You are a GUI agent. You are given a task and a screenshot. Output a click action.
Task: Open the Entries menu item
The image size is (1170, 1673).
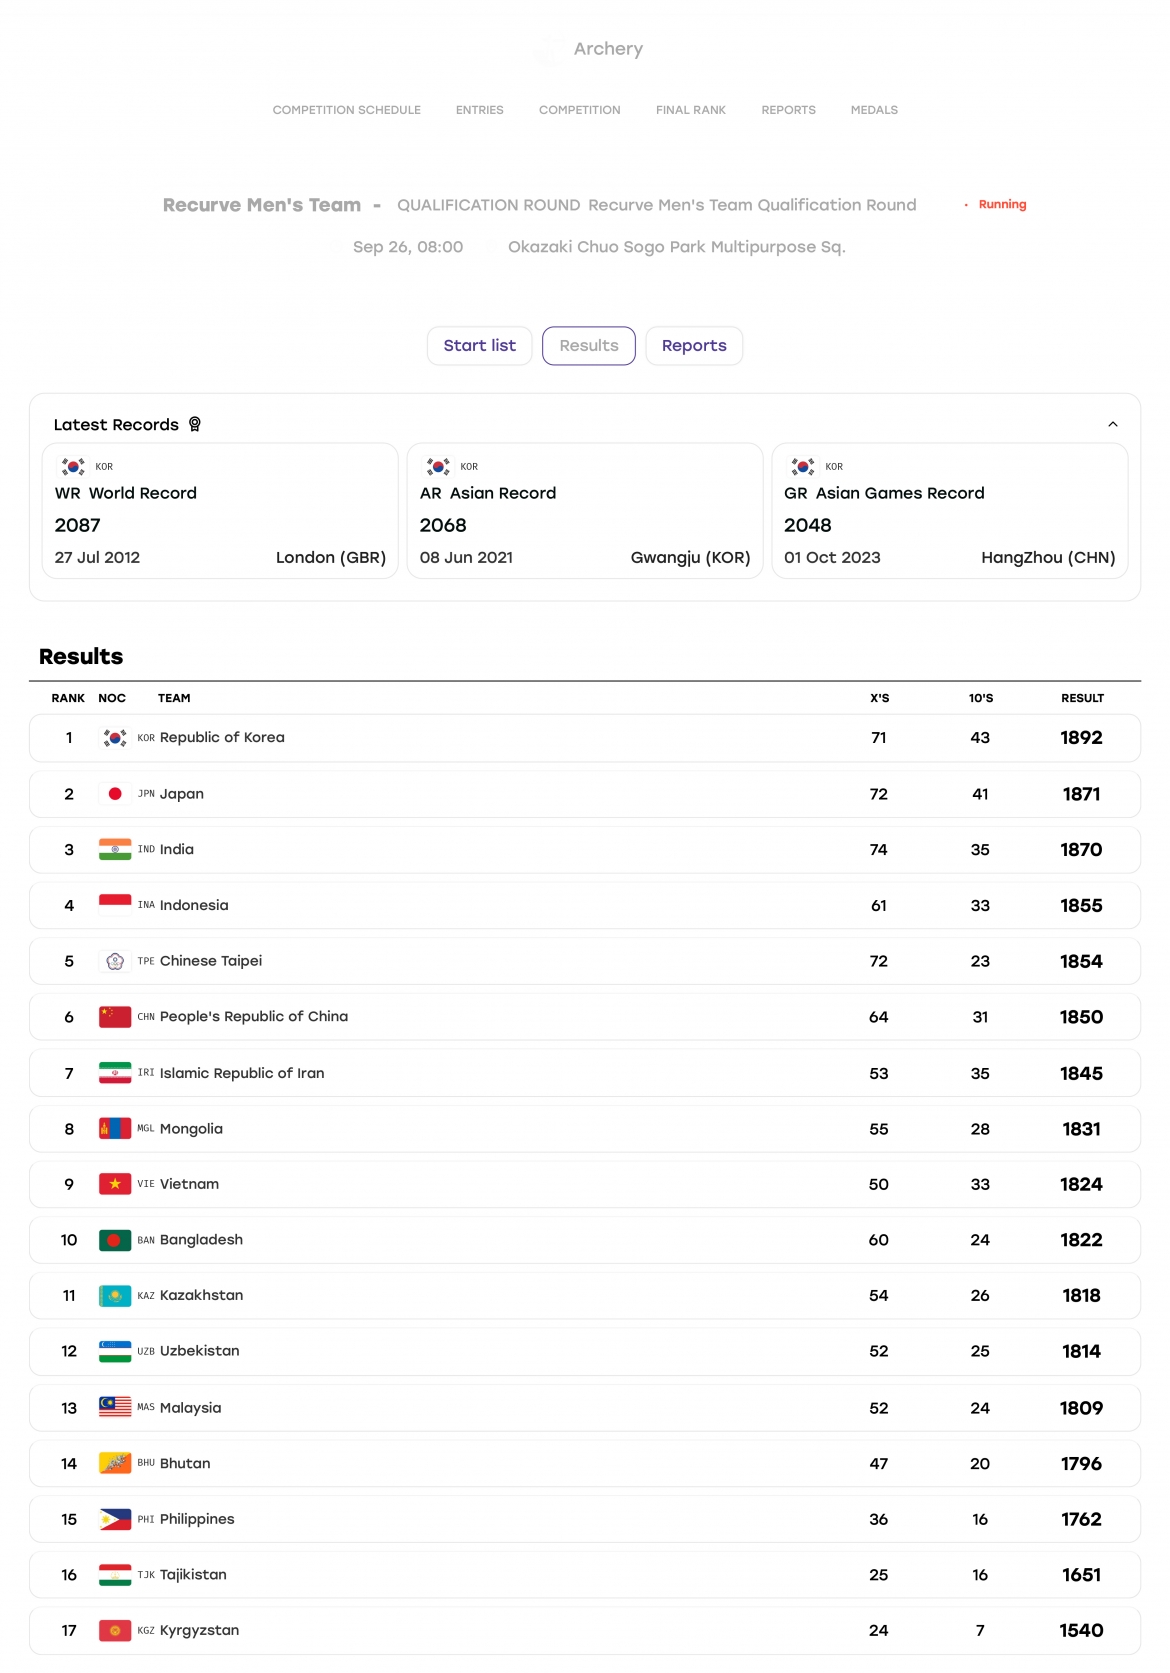pos(480,110)
